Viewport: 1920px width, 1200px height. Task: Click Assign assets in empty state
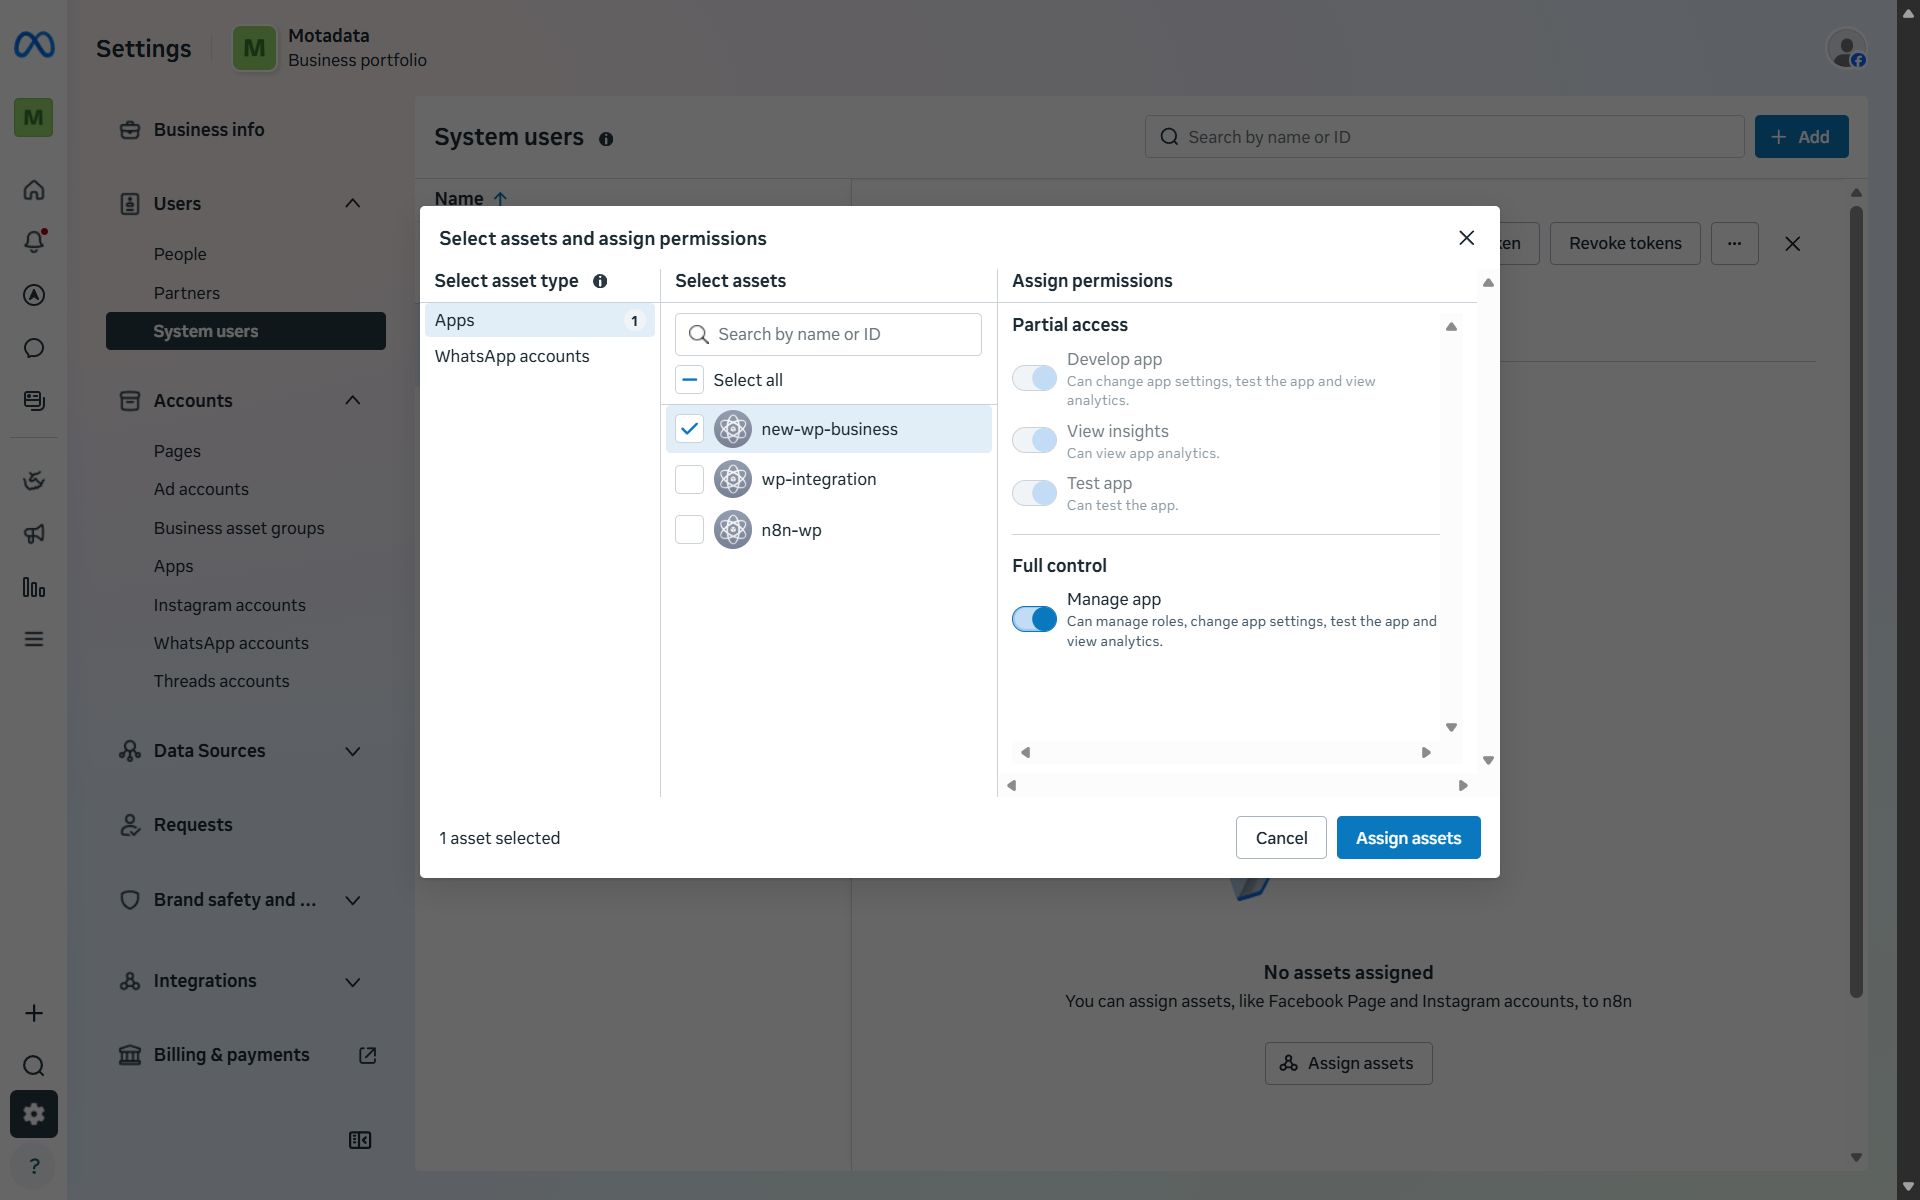pos(1348,1063)
